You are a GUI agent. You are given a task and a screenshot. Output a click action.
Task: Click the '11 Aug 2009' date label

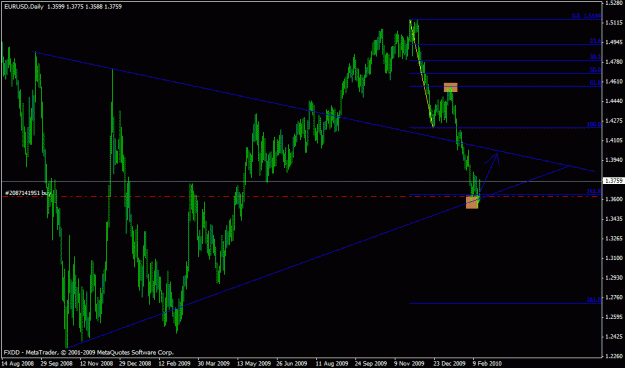(332, 364)
